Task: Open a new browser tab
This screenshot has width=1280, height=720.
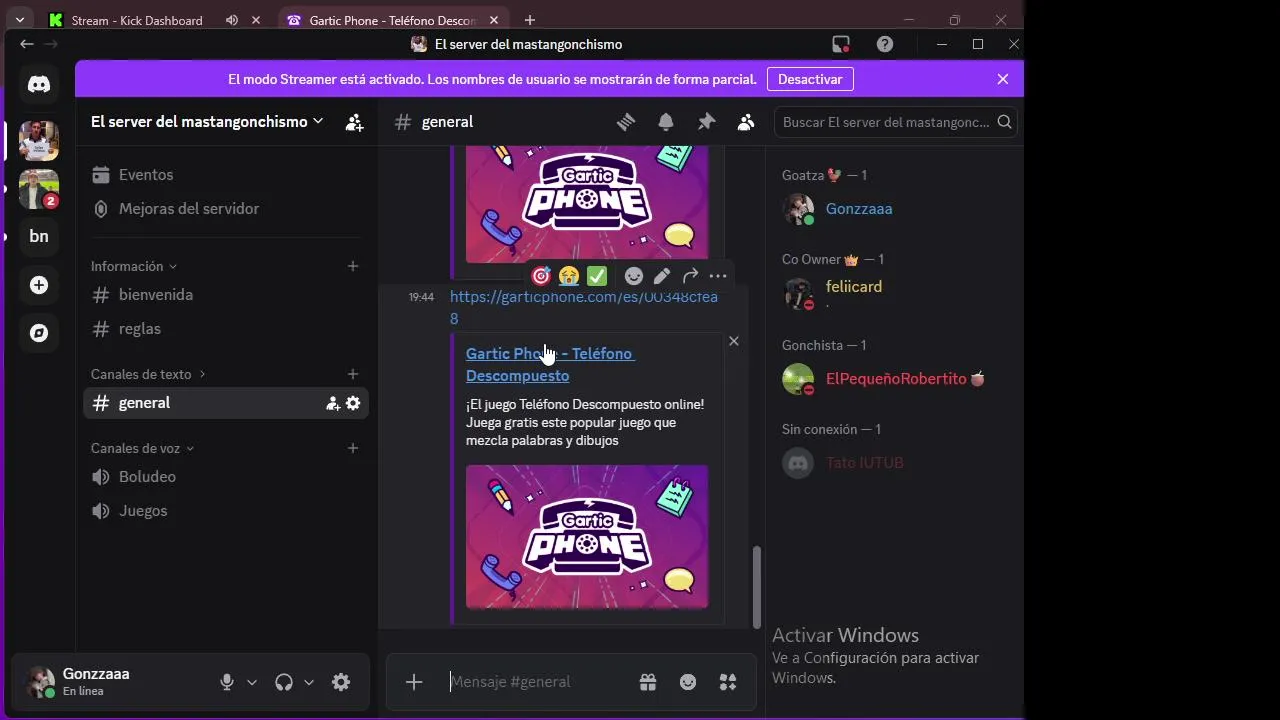Action: [530, 20]
